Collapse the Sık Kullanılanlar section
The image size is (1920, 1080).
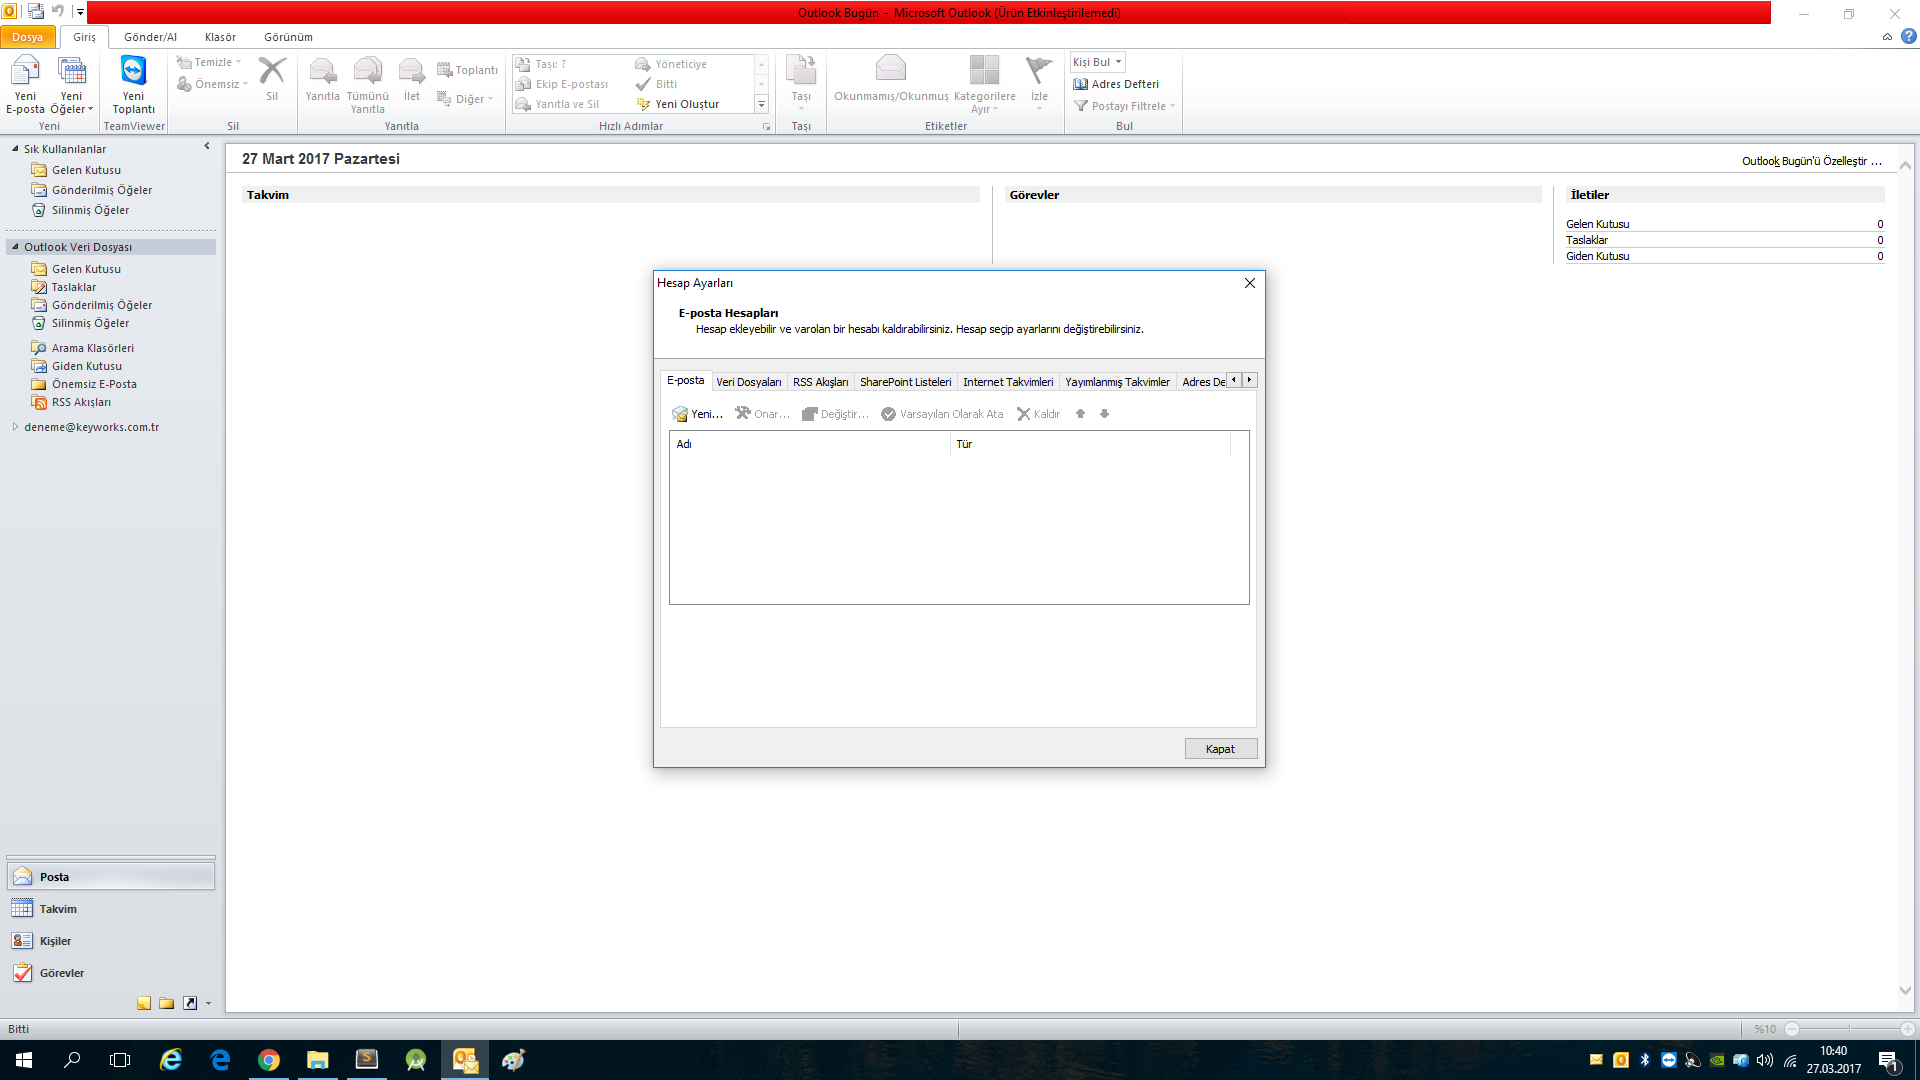pos(15,149)
